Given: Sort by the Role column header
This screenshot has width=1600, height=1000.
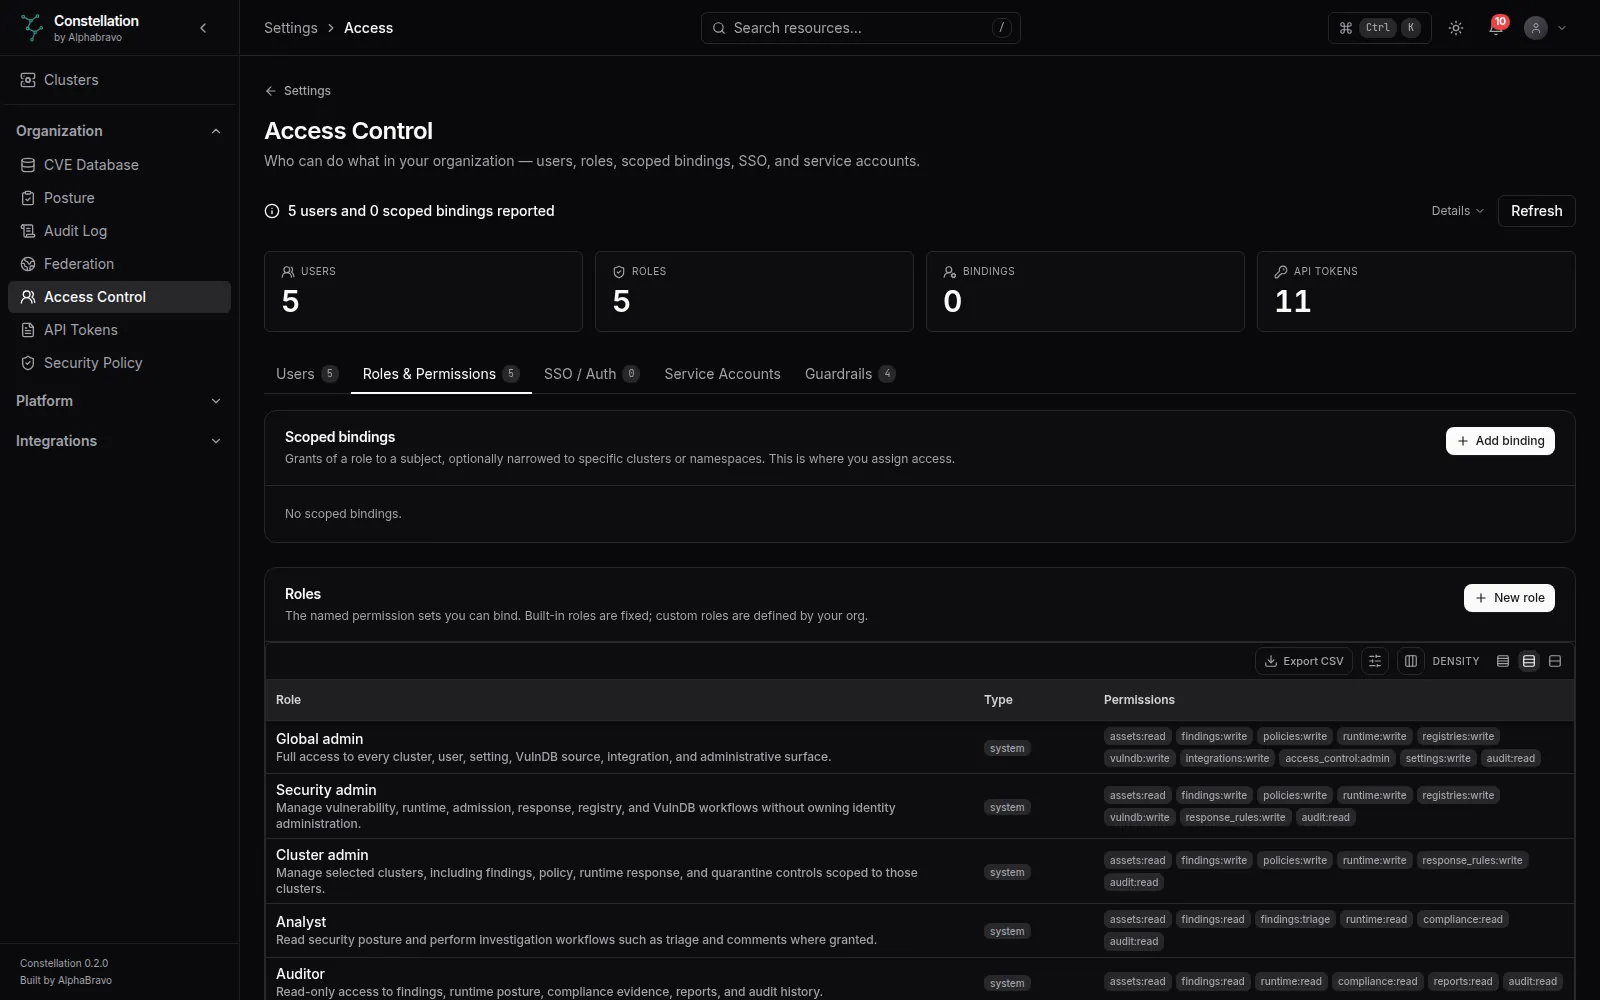Looking at the screenshot, I should pyautogui.click(x=288, y=700).
